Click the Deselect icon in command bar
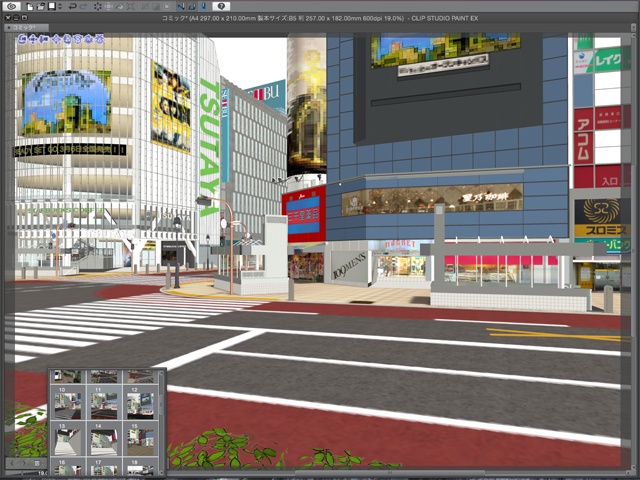Image resolution: width=640 pixels, height=480 pixels. pyautogui.click(x=145, y=7)
